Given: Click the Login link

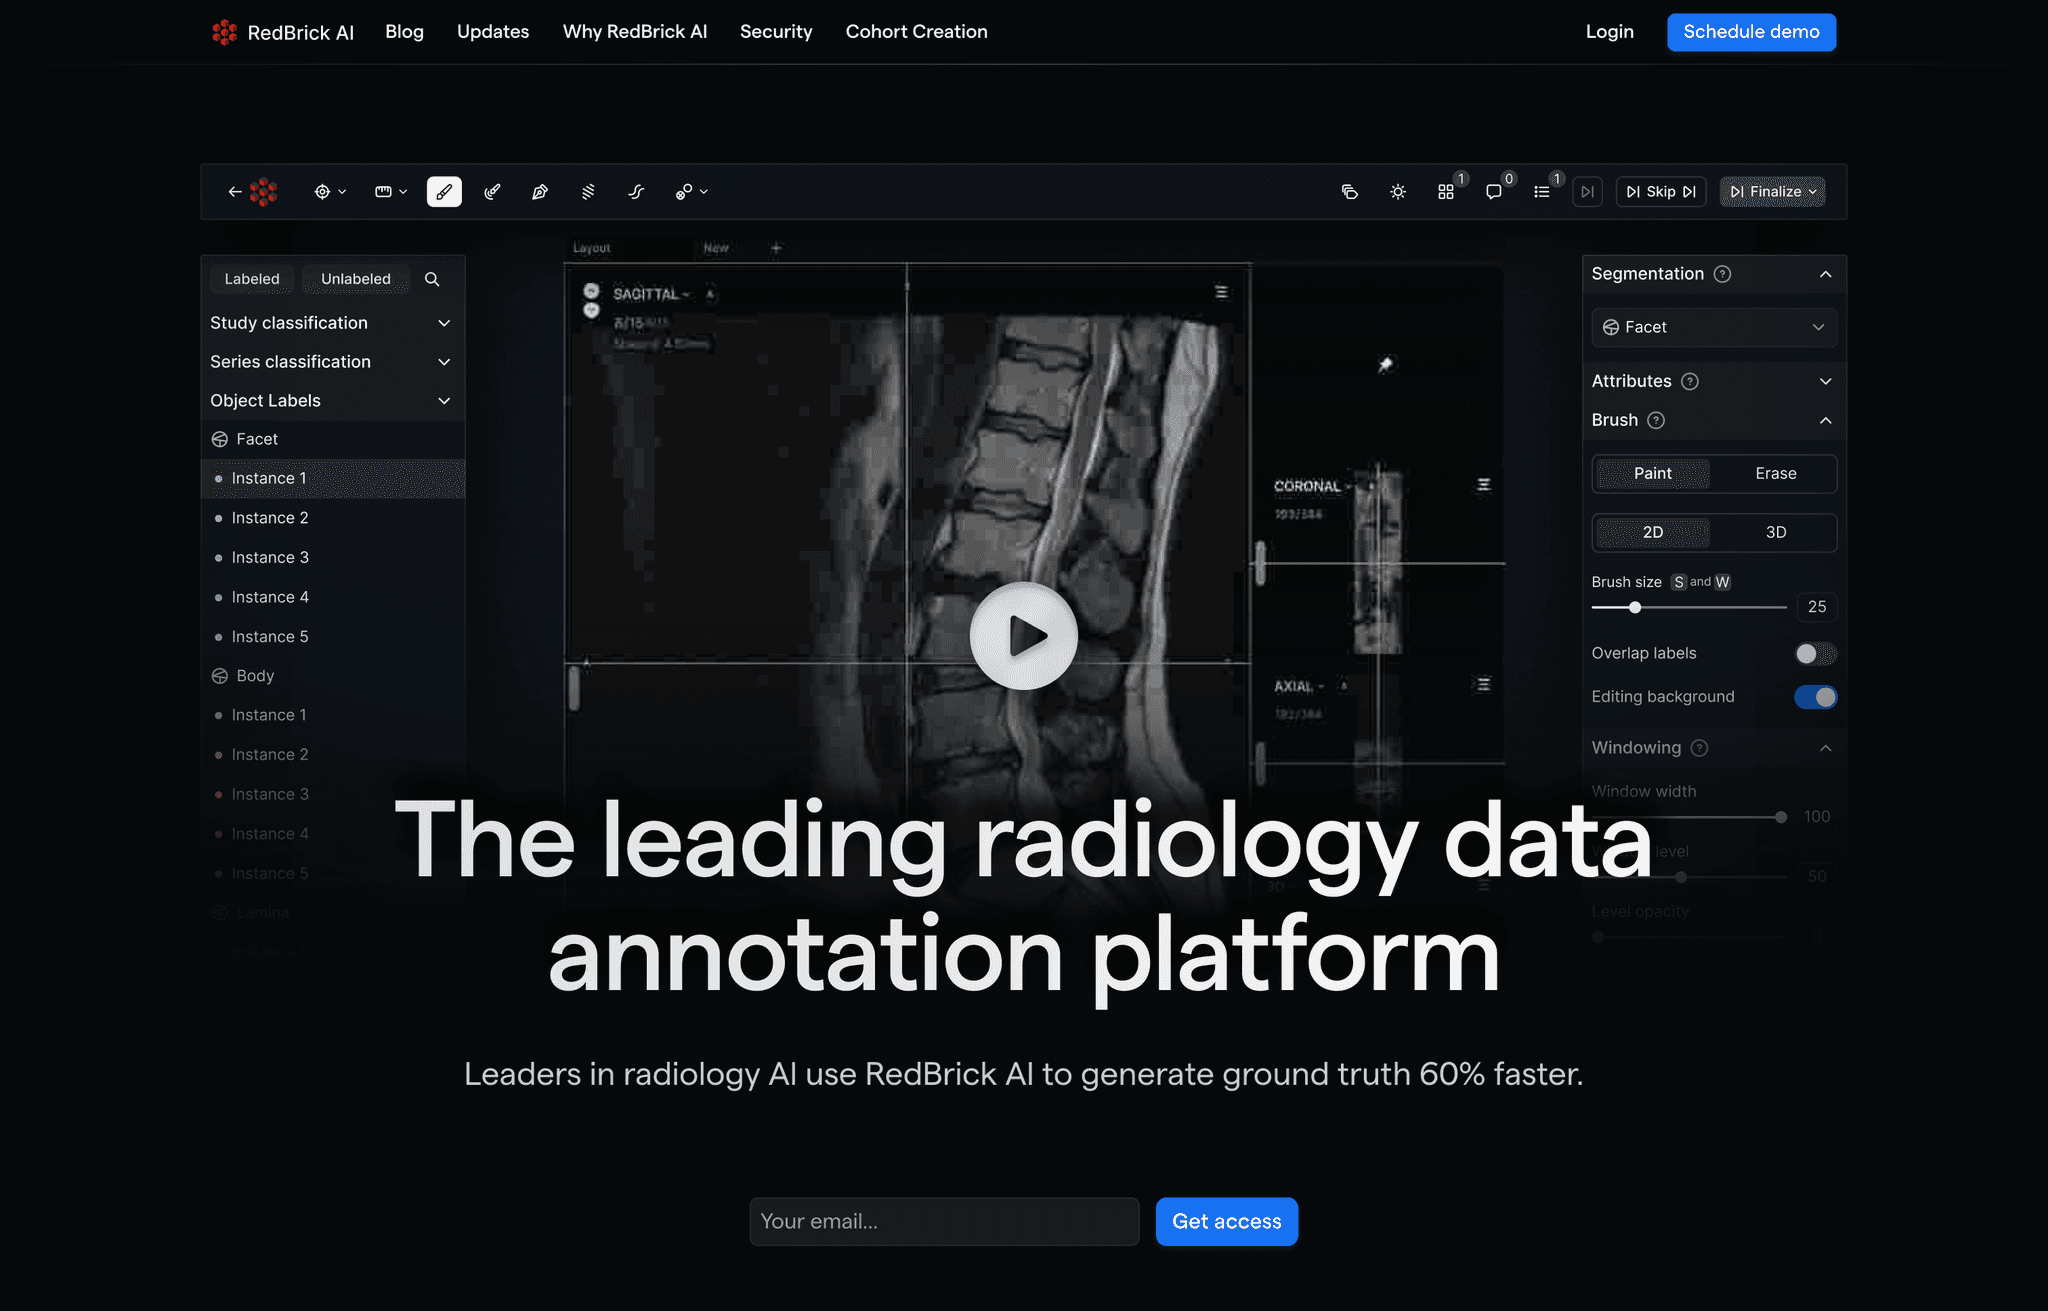Looking at the screenshot, I should pyautogui.click(x=1610, y=32).
